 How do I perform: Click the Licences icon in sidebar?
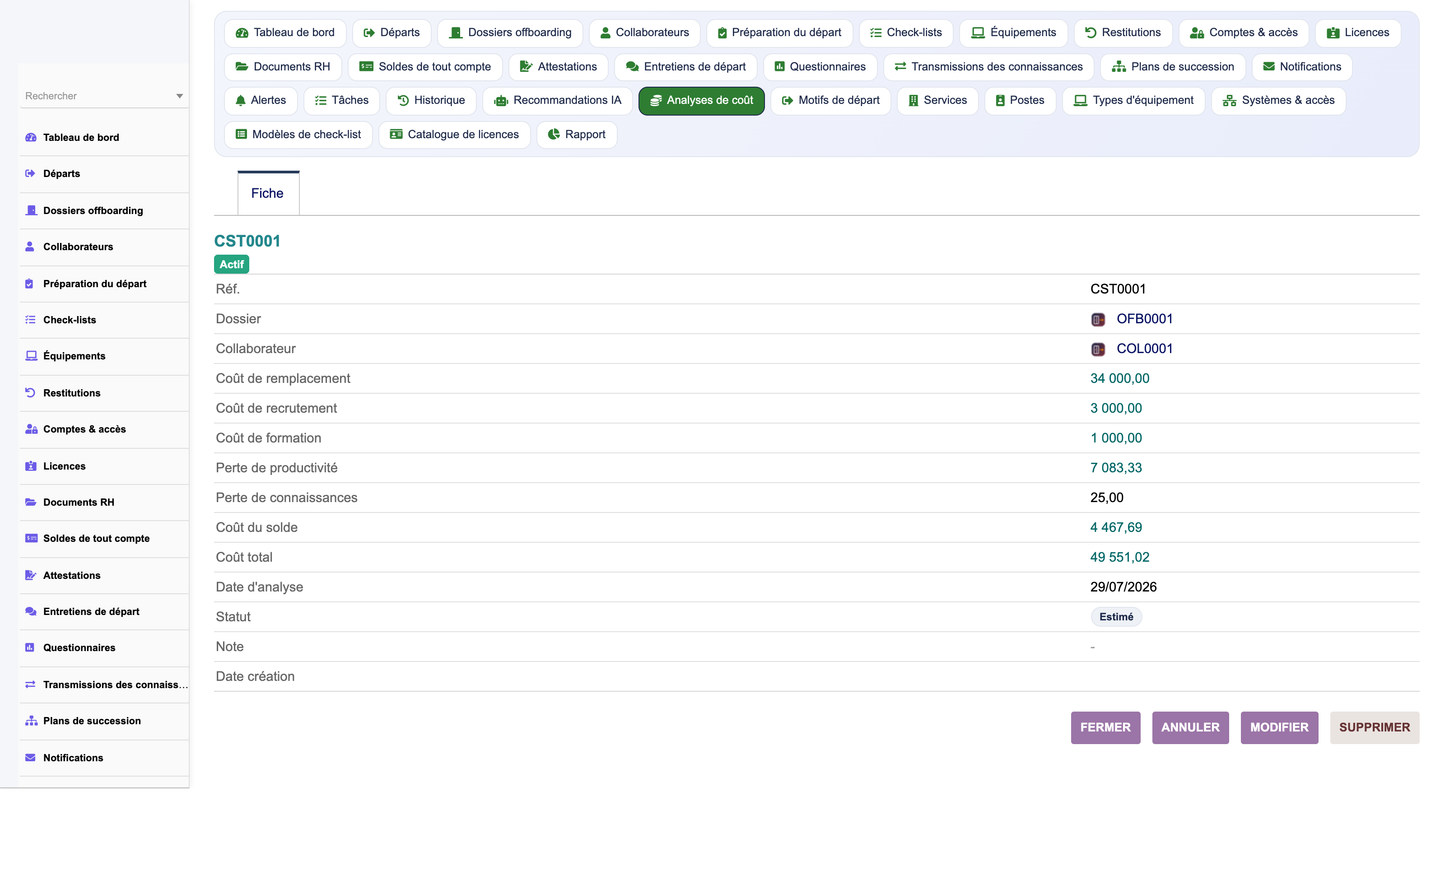point(31,466)
